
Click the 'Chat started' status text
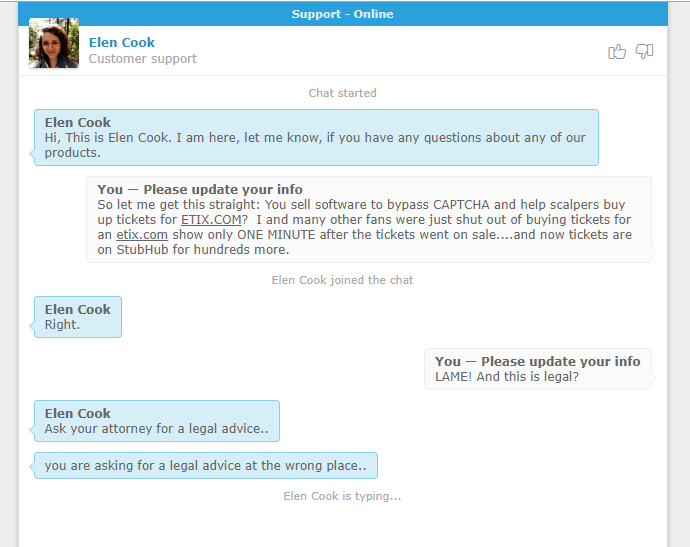[342, 93]
